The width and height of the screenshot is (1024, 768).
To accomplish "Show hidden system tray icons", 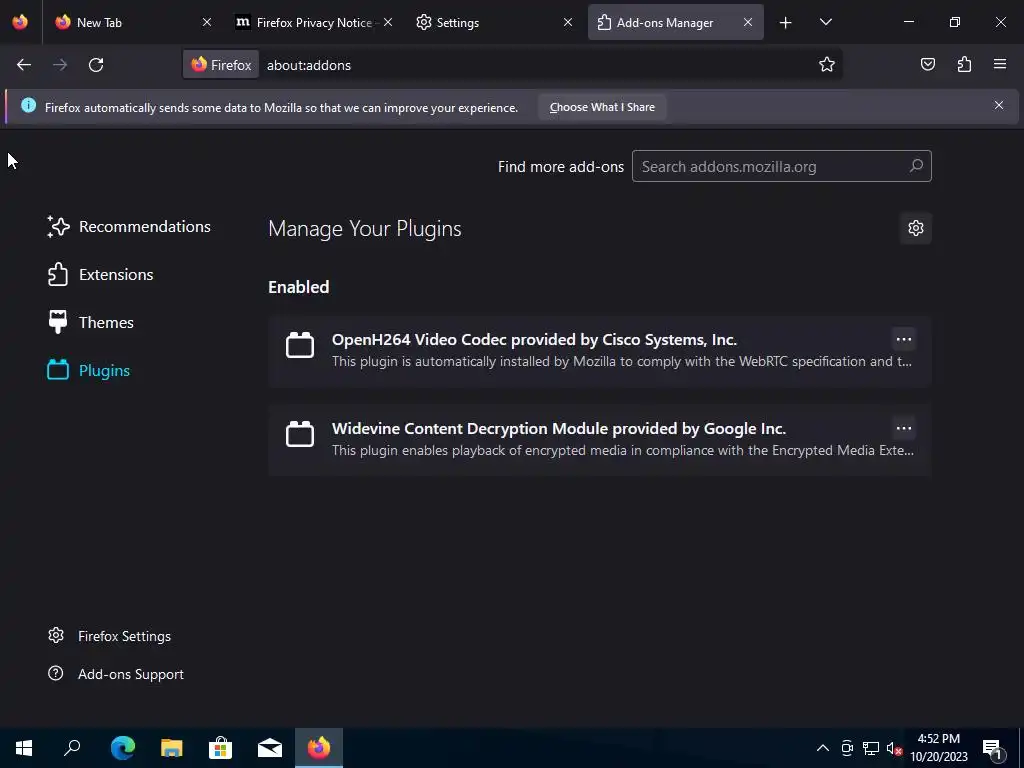I will point(823,748).
